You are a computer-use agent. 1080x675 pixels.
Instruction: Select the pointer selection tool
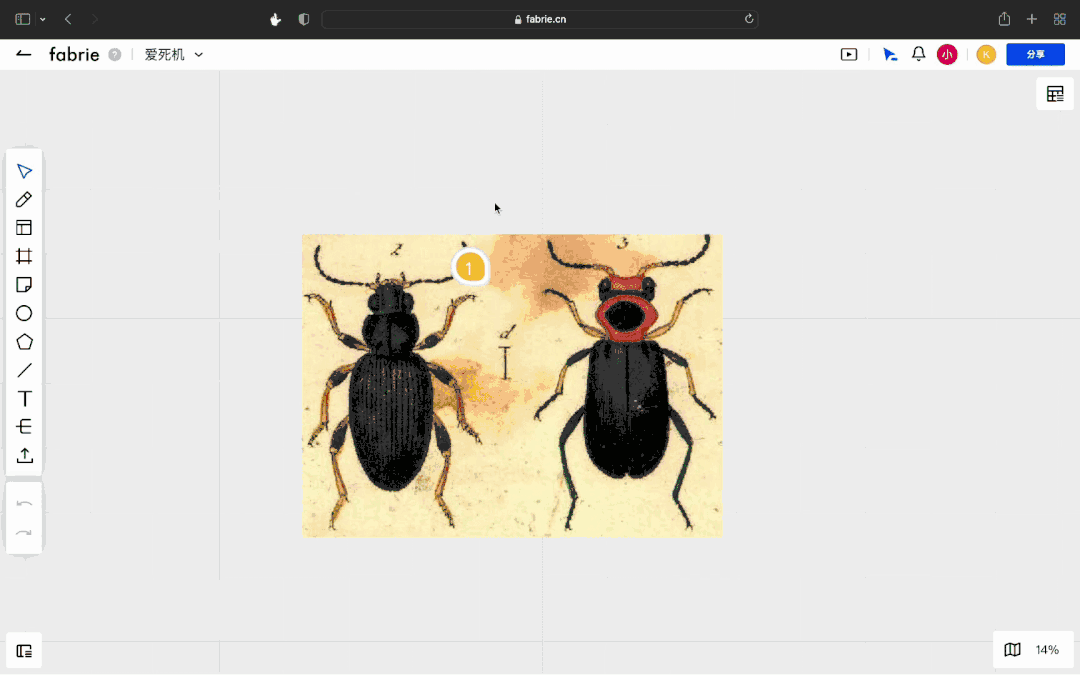point(24,171)
